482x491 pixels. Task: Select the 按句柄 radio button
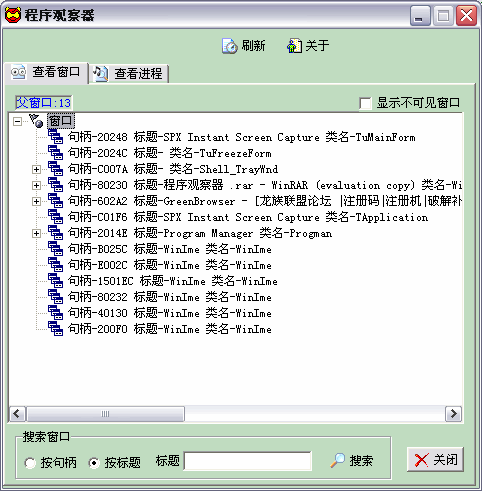click(30, 463)
